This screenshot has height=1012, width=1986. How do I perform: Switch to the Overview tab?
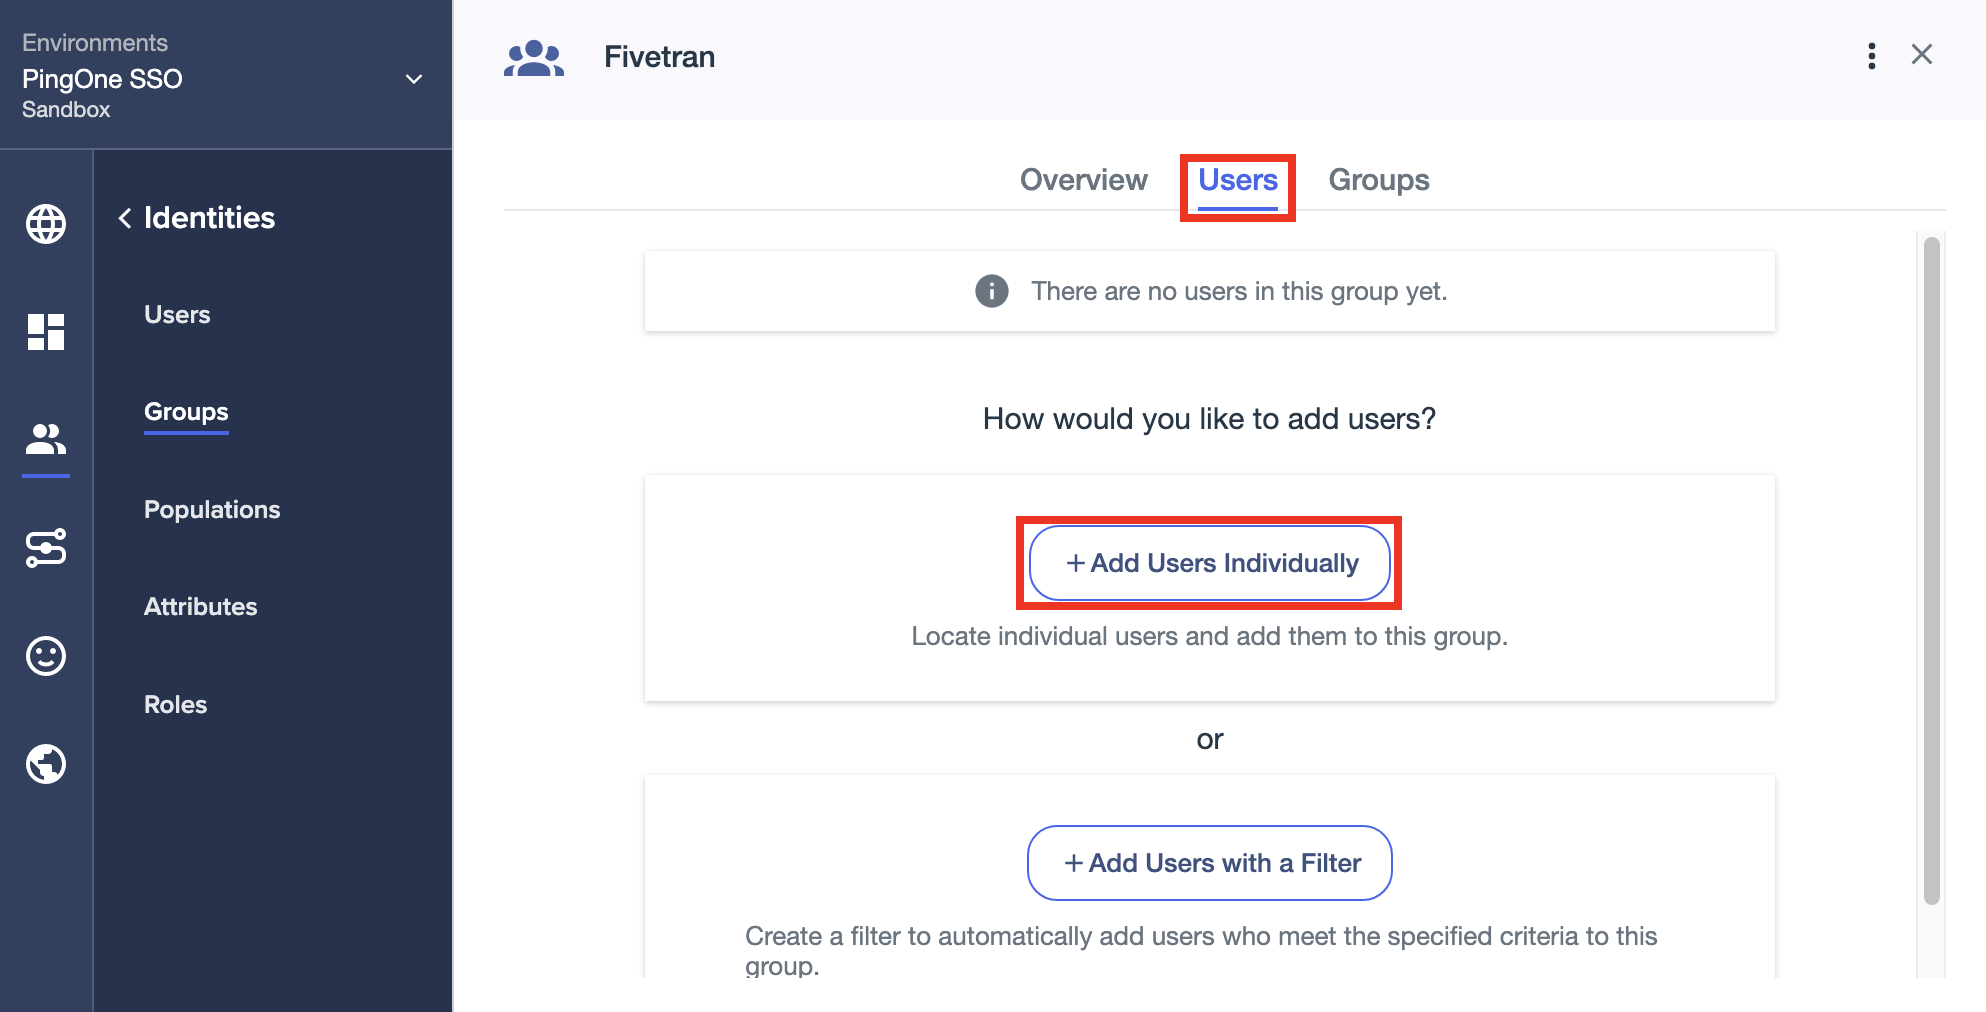tap(1084, 180)
